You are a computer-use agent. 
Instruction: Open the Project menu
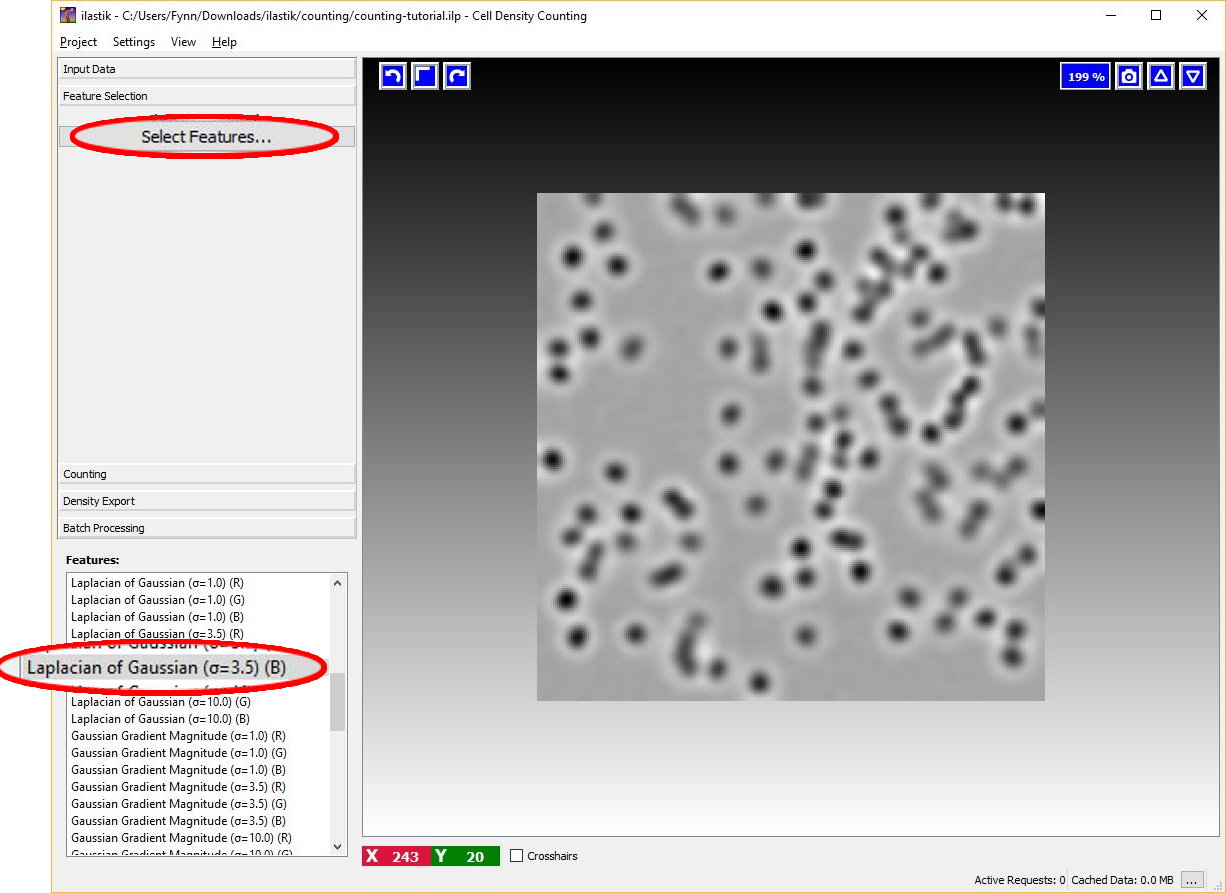coord(78,42)
